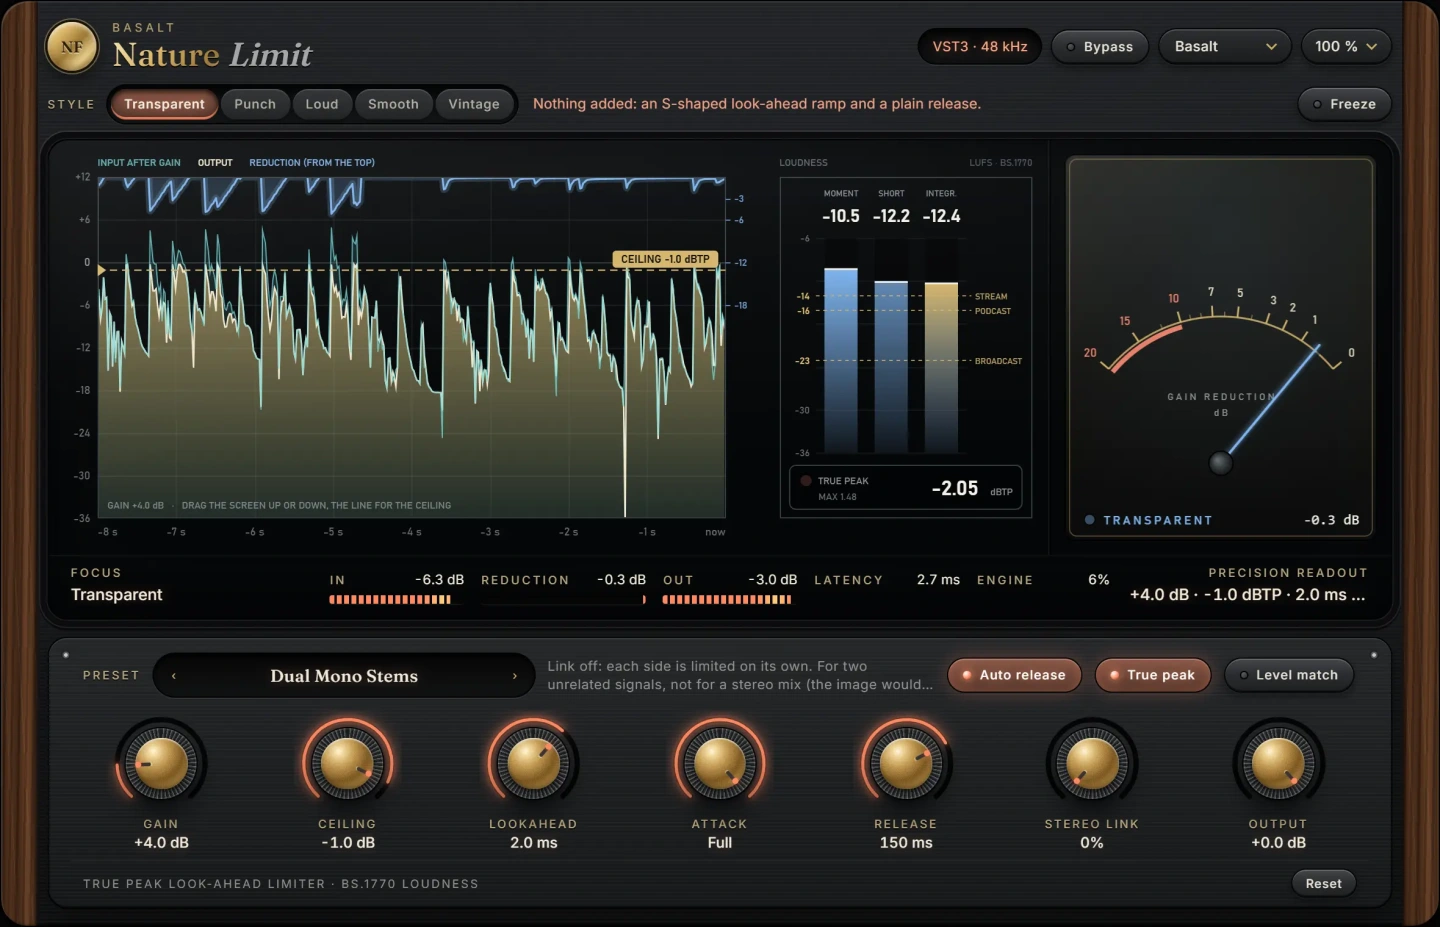
Task: Click the integrated loudness value -12.4
Action: click(x=941, y=216)
